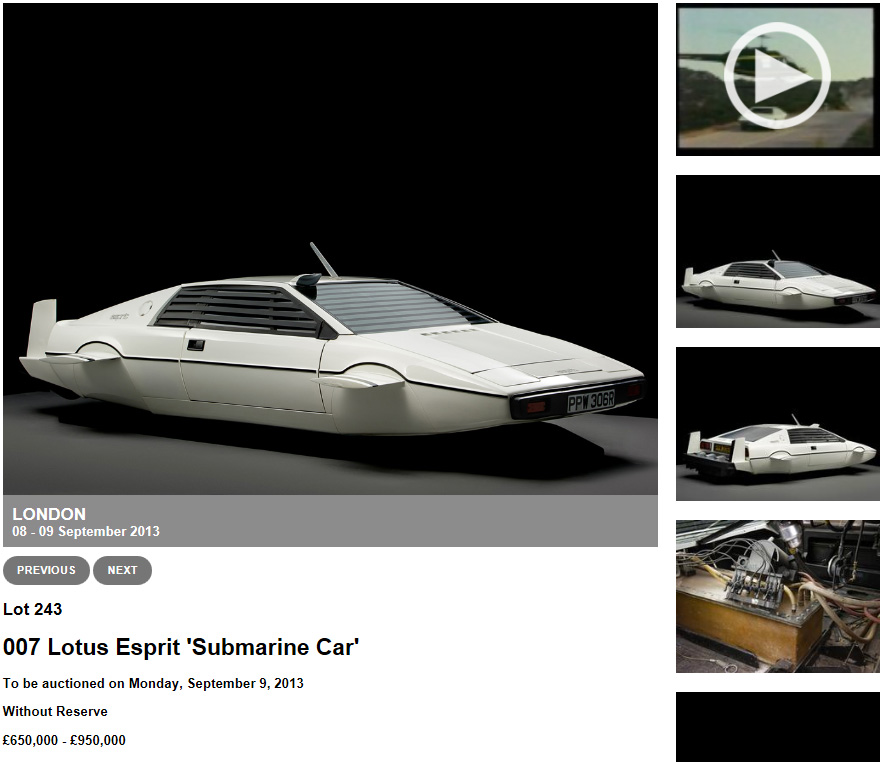
Task: Open the wiring and battery box thumbnail
Action: [x=778, y=596]
